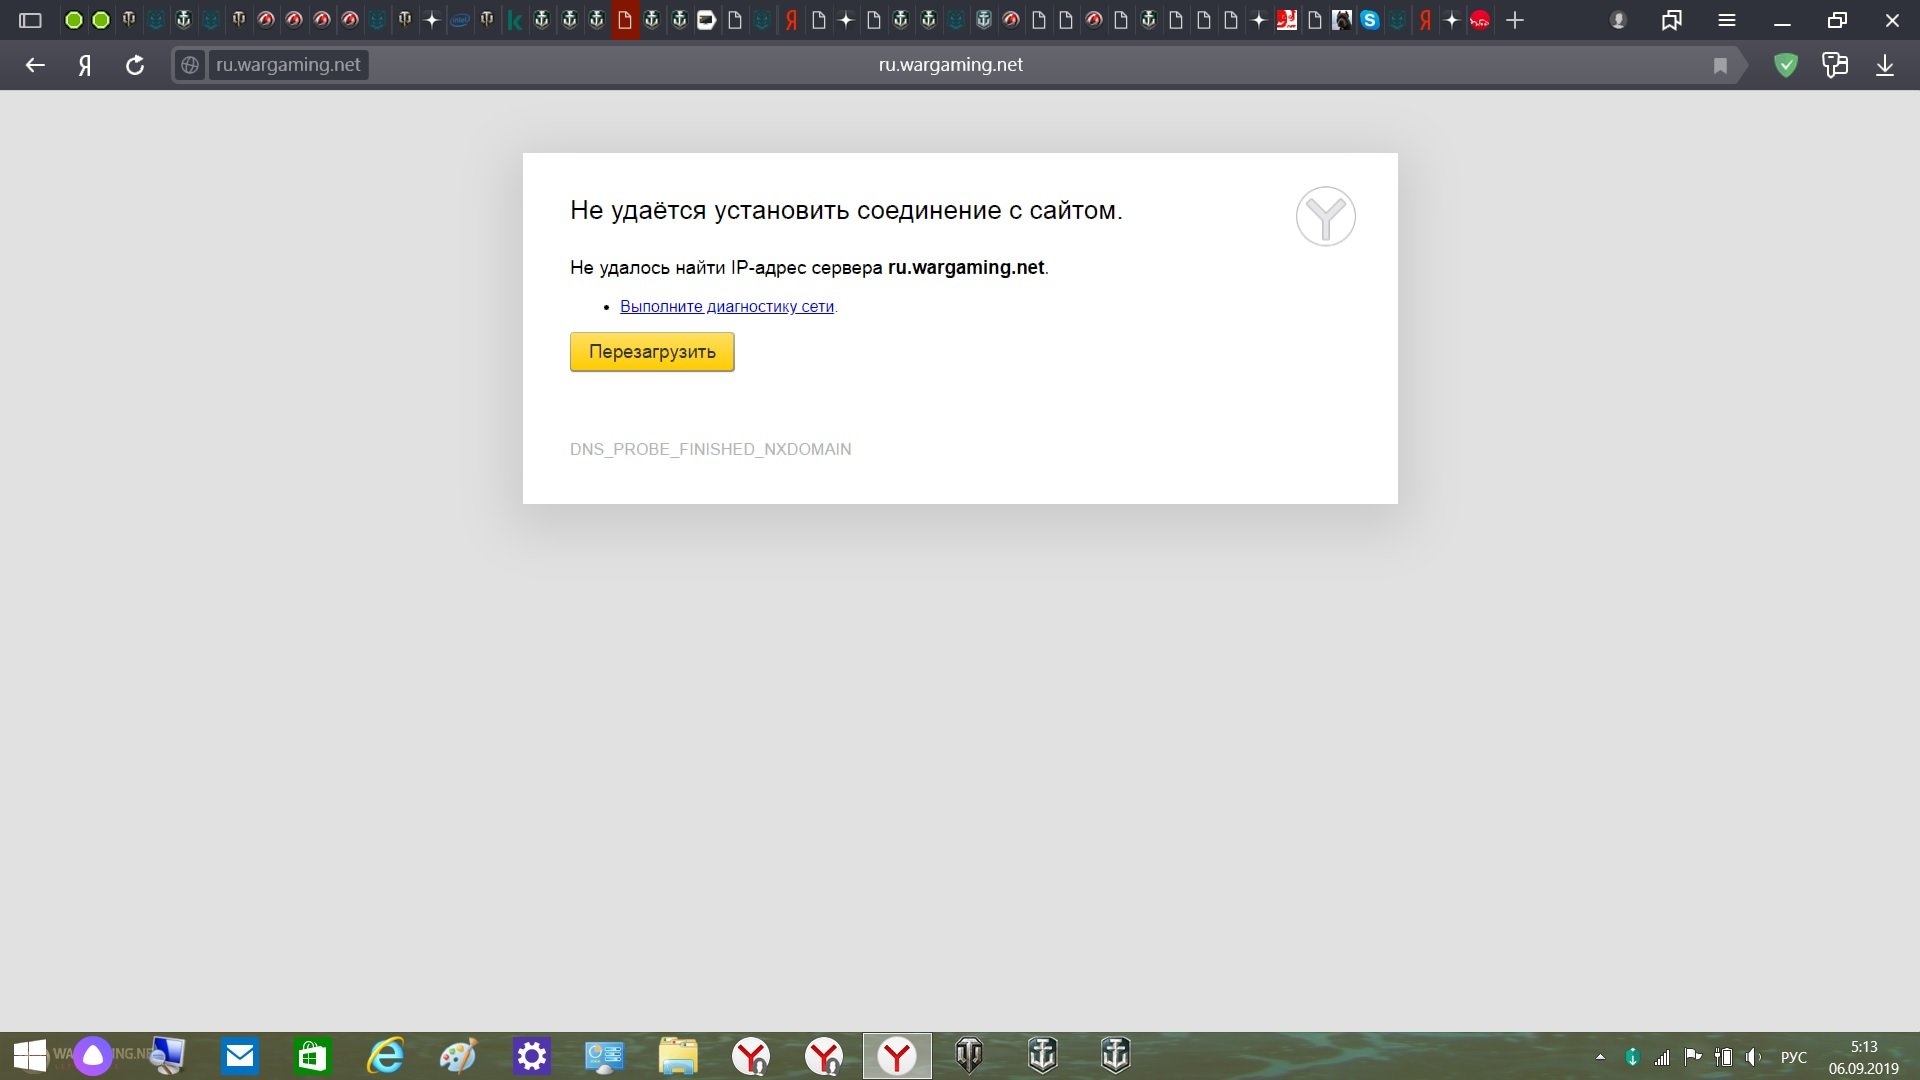
Task: Reload page with the circular arrow icon
Action: [x=135, y=65]
